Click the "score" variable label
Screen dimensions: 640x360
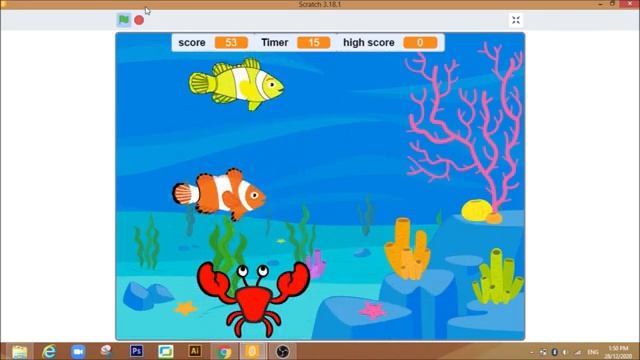click(x=192, y=42)
